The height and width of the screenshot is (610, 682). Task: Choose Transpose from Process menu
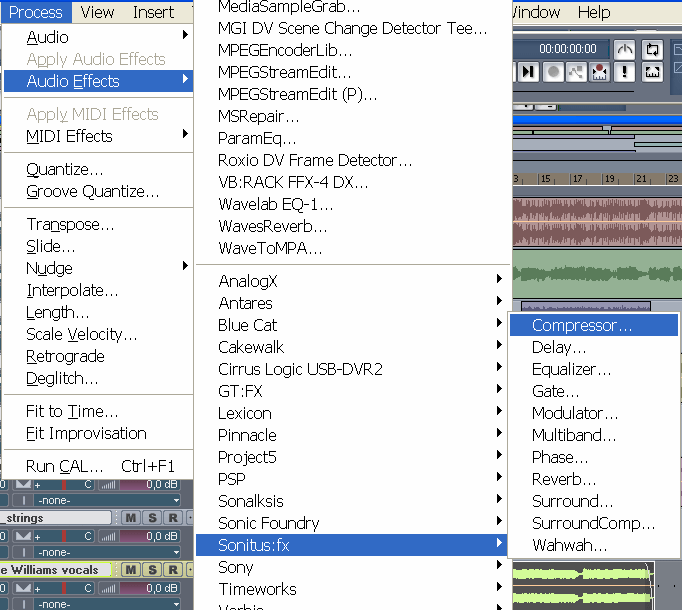(98, 224)
